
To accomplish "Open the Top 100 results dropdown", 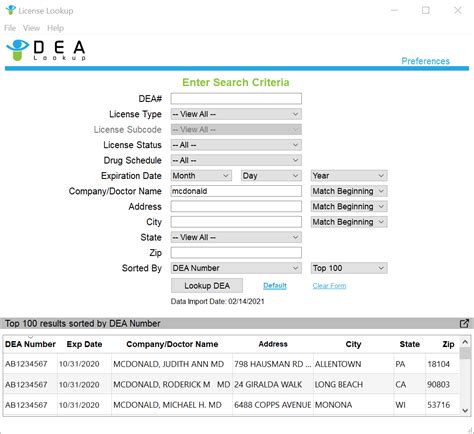I will [349, 268].
